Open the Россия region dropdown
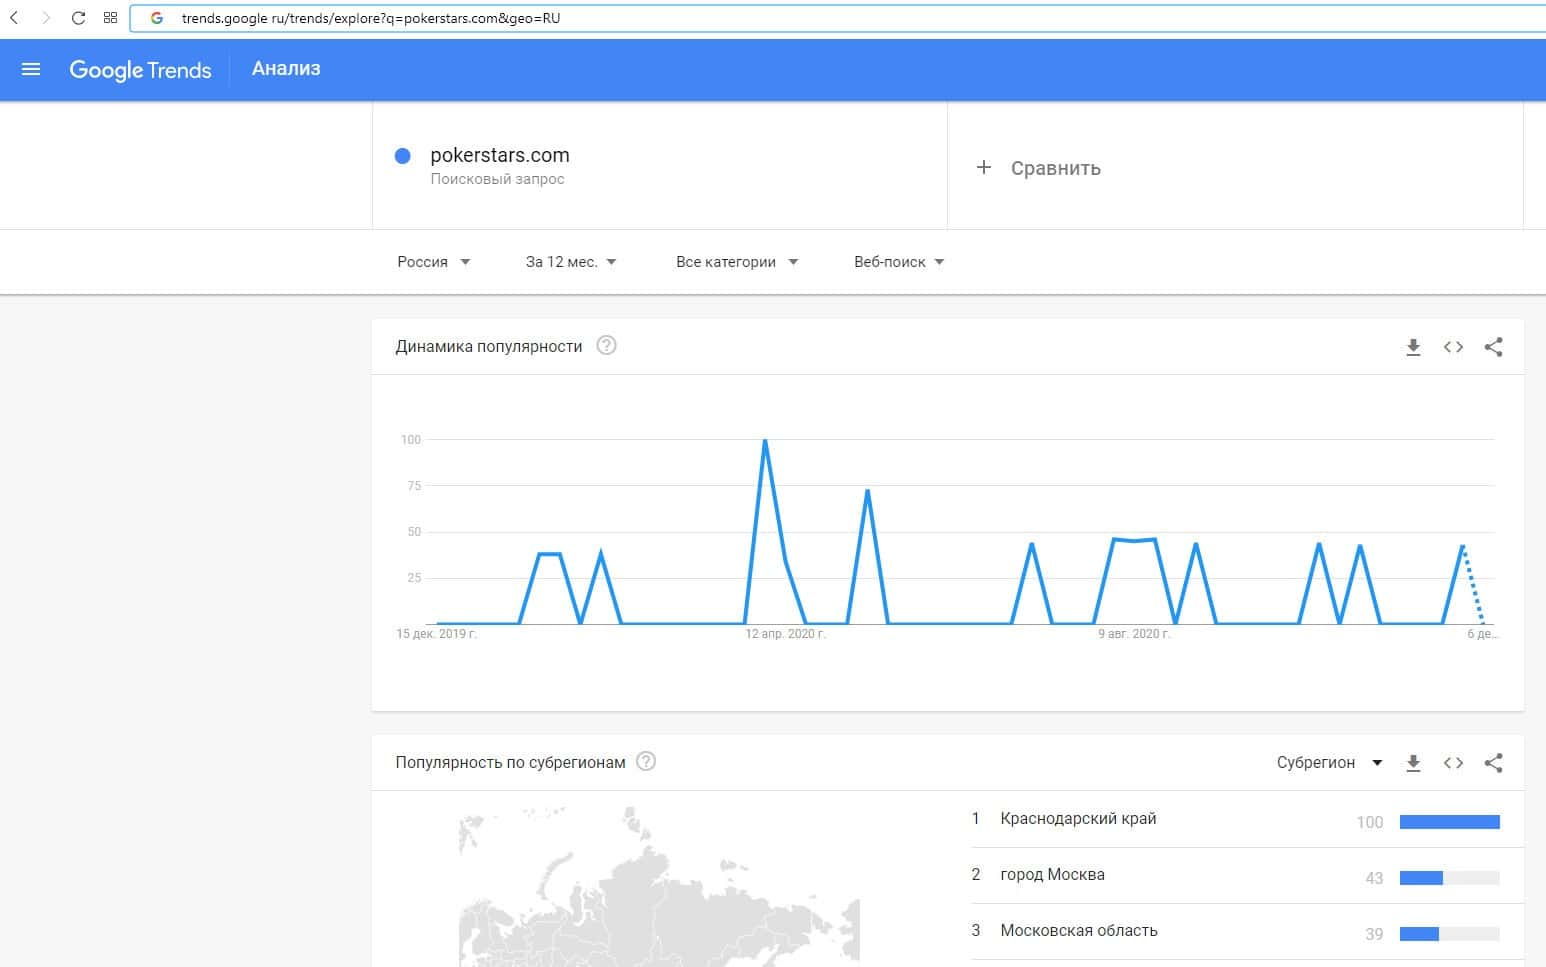Image resolution: width=1546 pixels, height=967 pixels. (434, 262)
